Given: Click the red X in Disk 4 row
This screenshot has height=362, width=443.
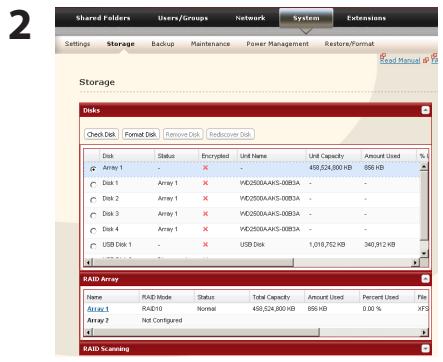Looking at the screenshot, I should (205, 229).
